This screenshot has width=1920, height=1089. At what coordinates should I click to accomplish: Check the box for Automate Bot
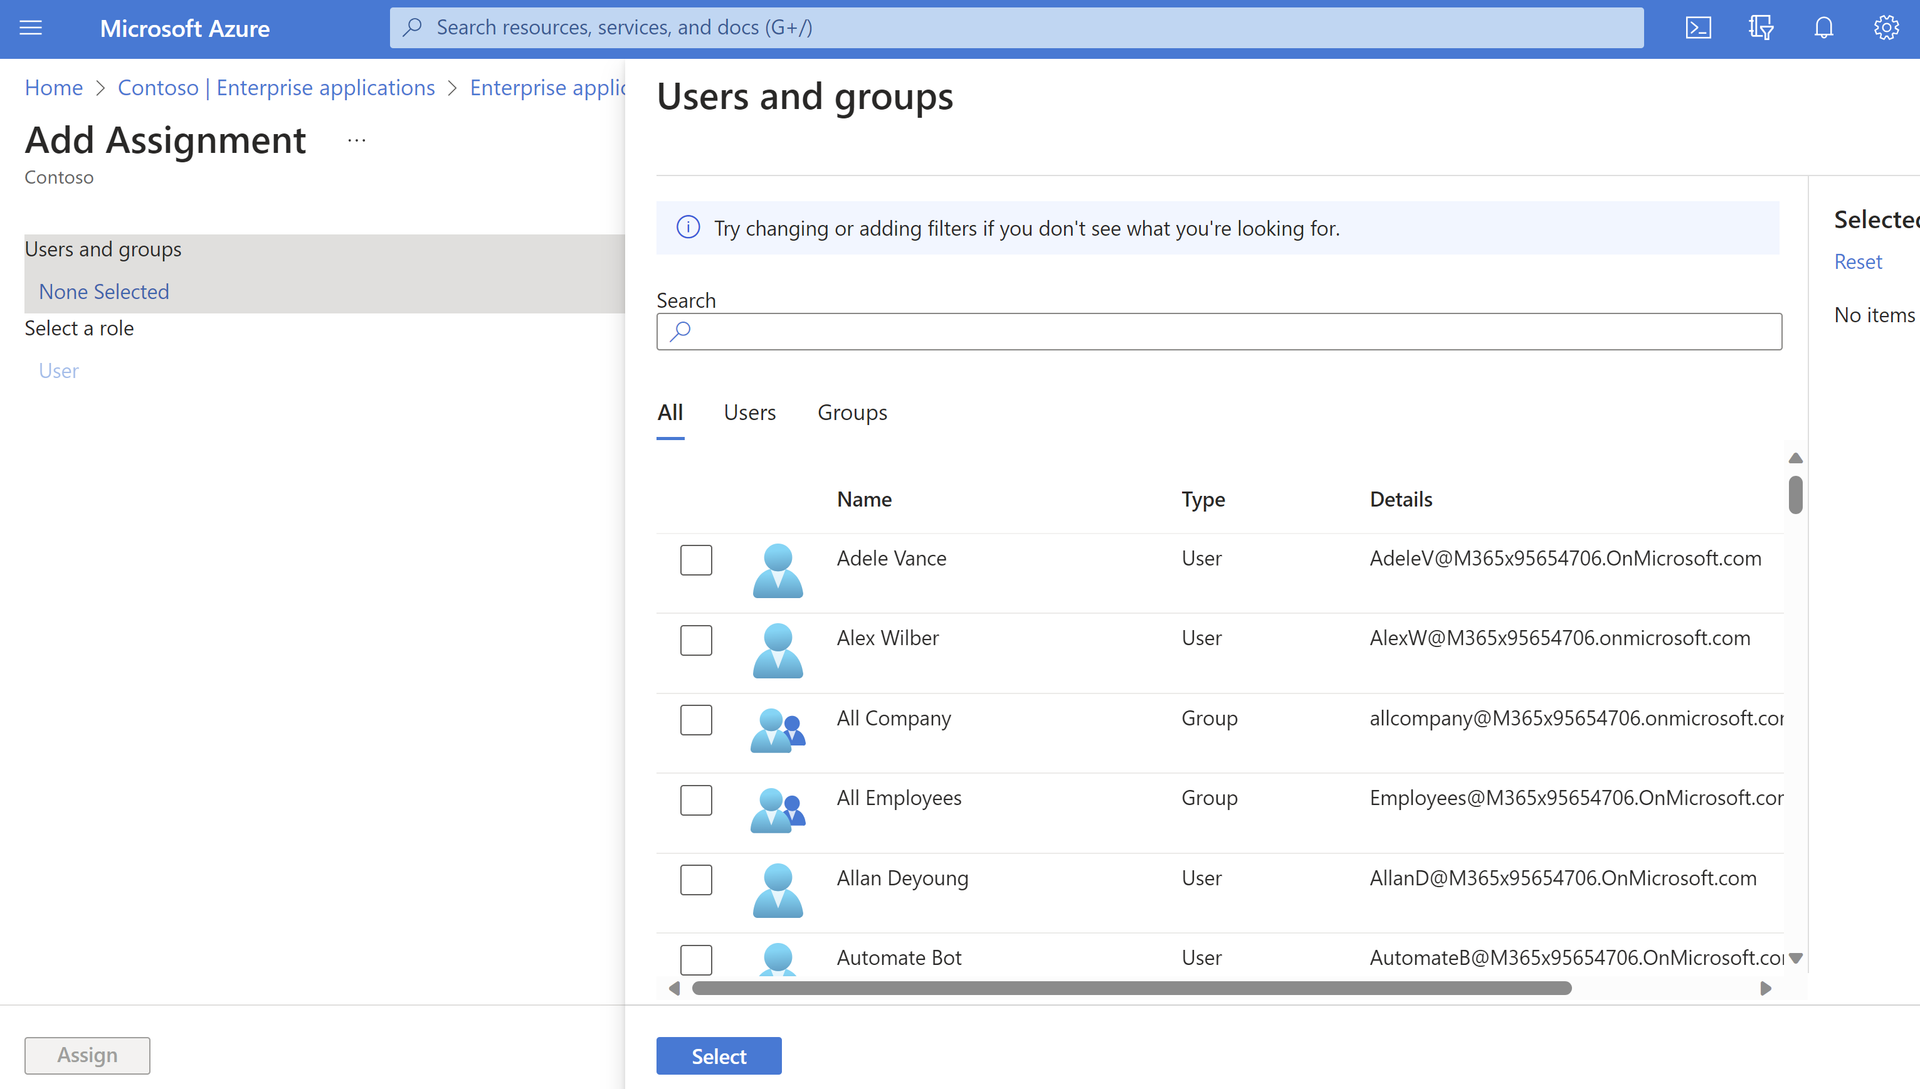point(696,960)
